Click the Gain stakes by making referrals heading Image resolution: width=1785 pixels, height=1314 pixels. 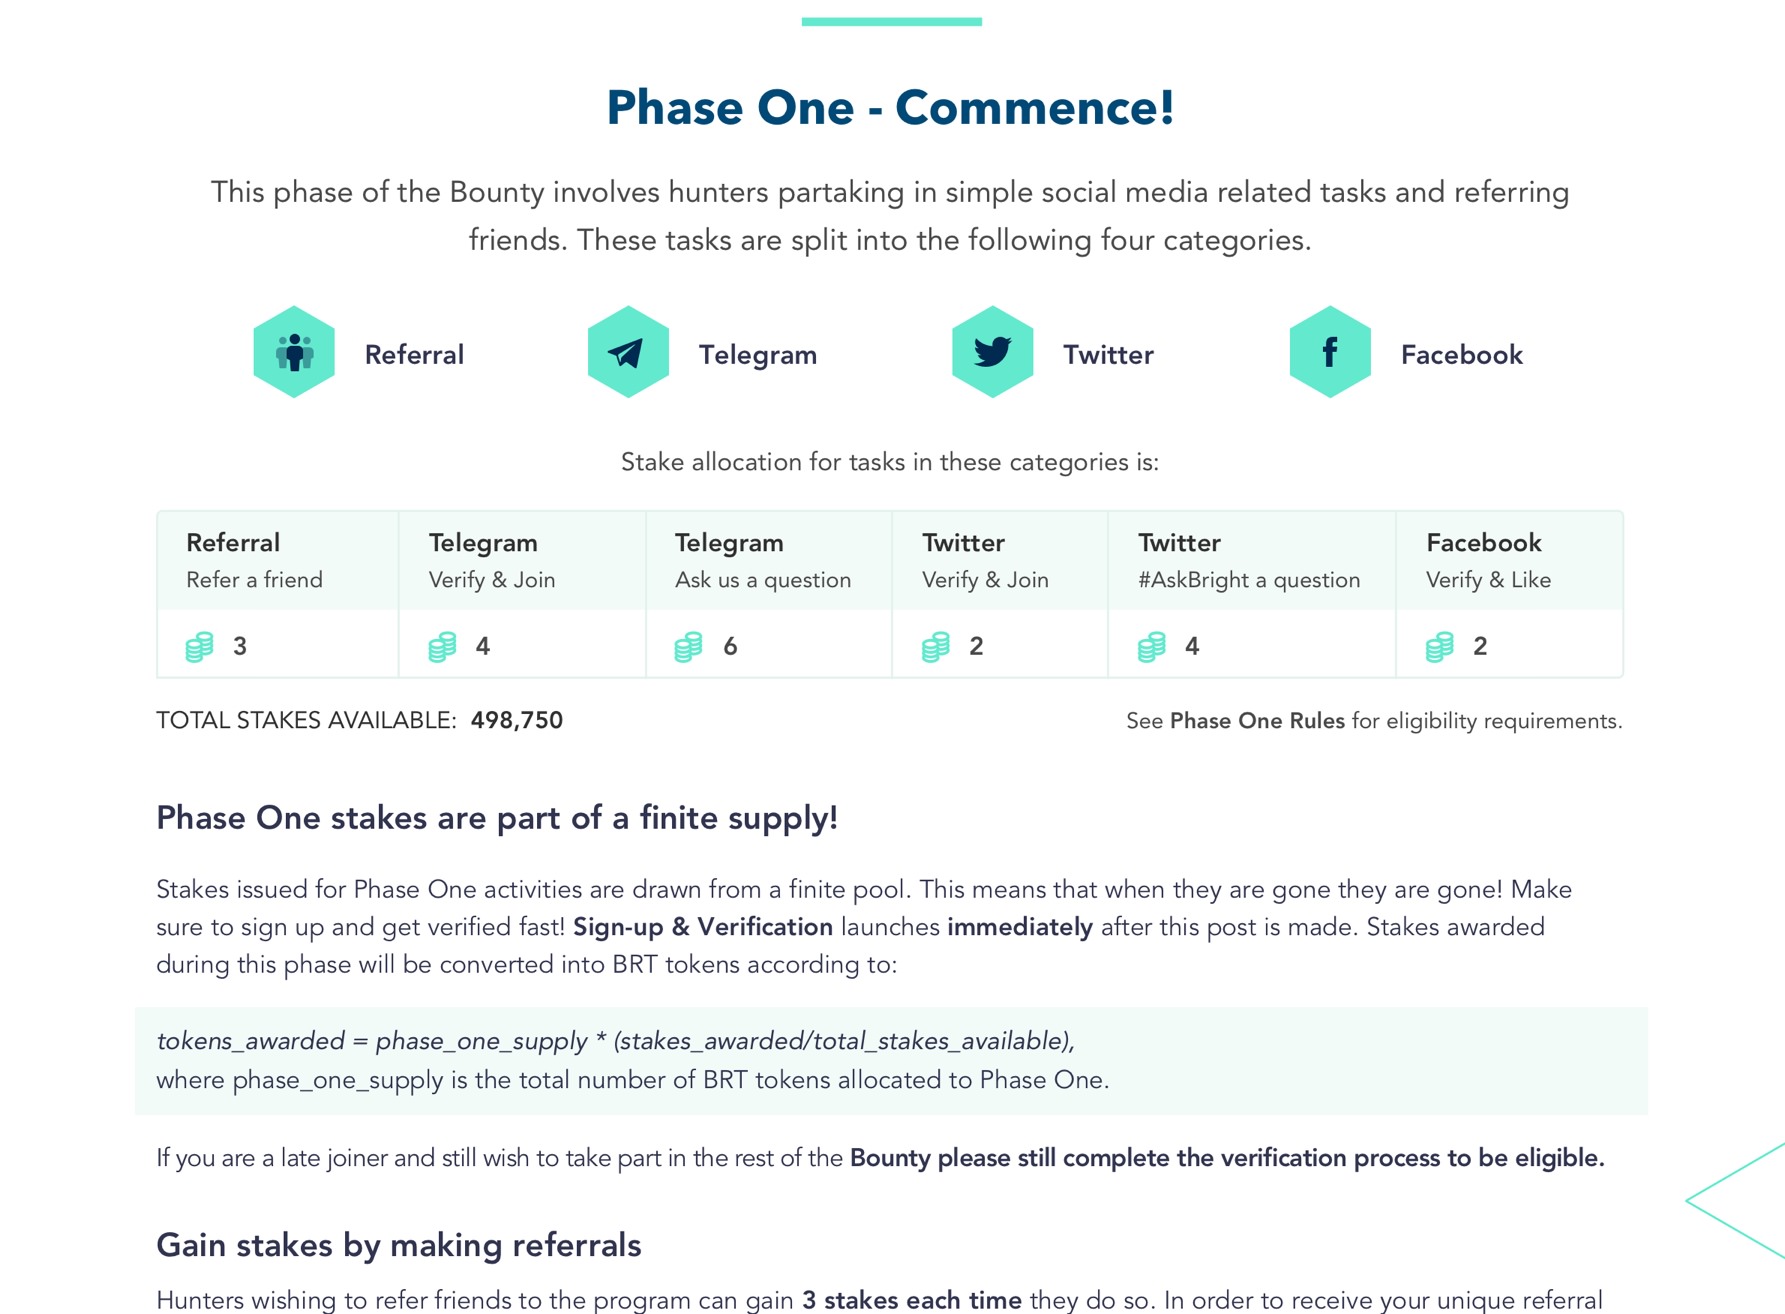(x=399, y=1245)
